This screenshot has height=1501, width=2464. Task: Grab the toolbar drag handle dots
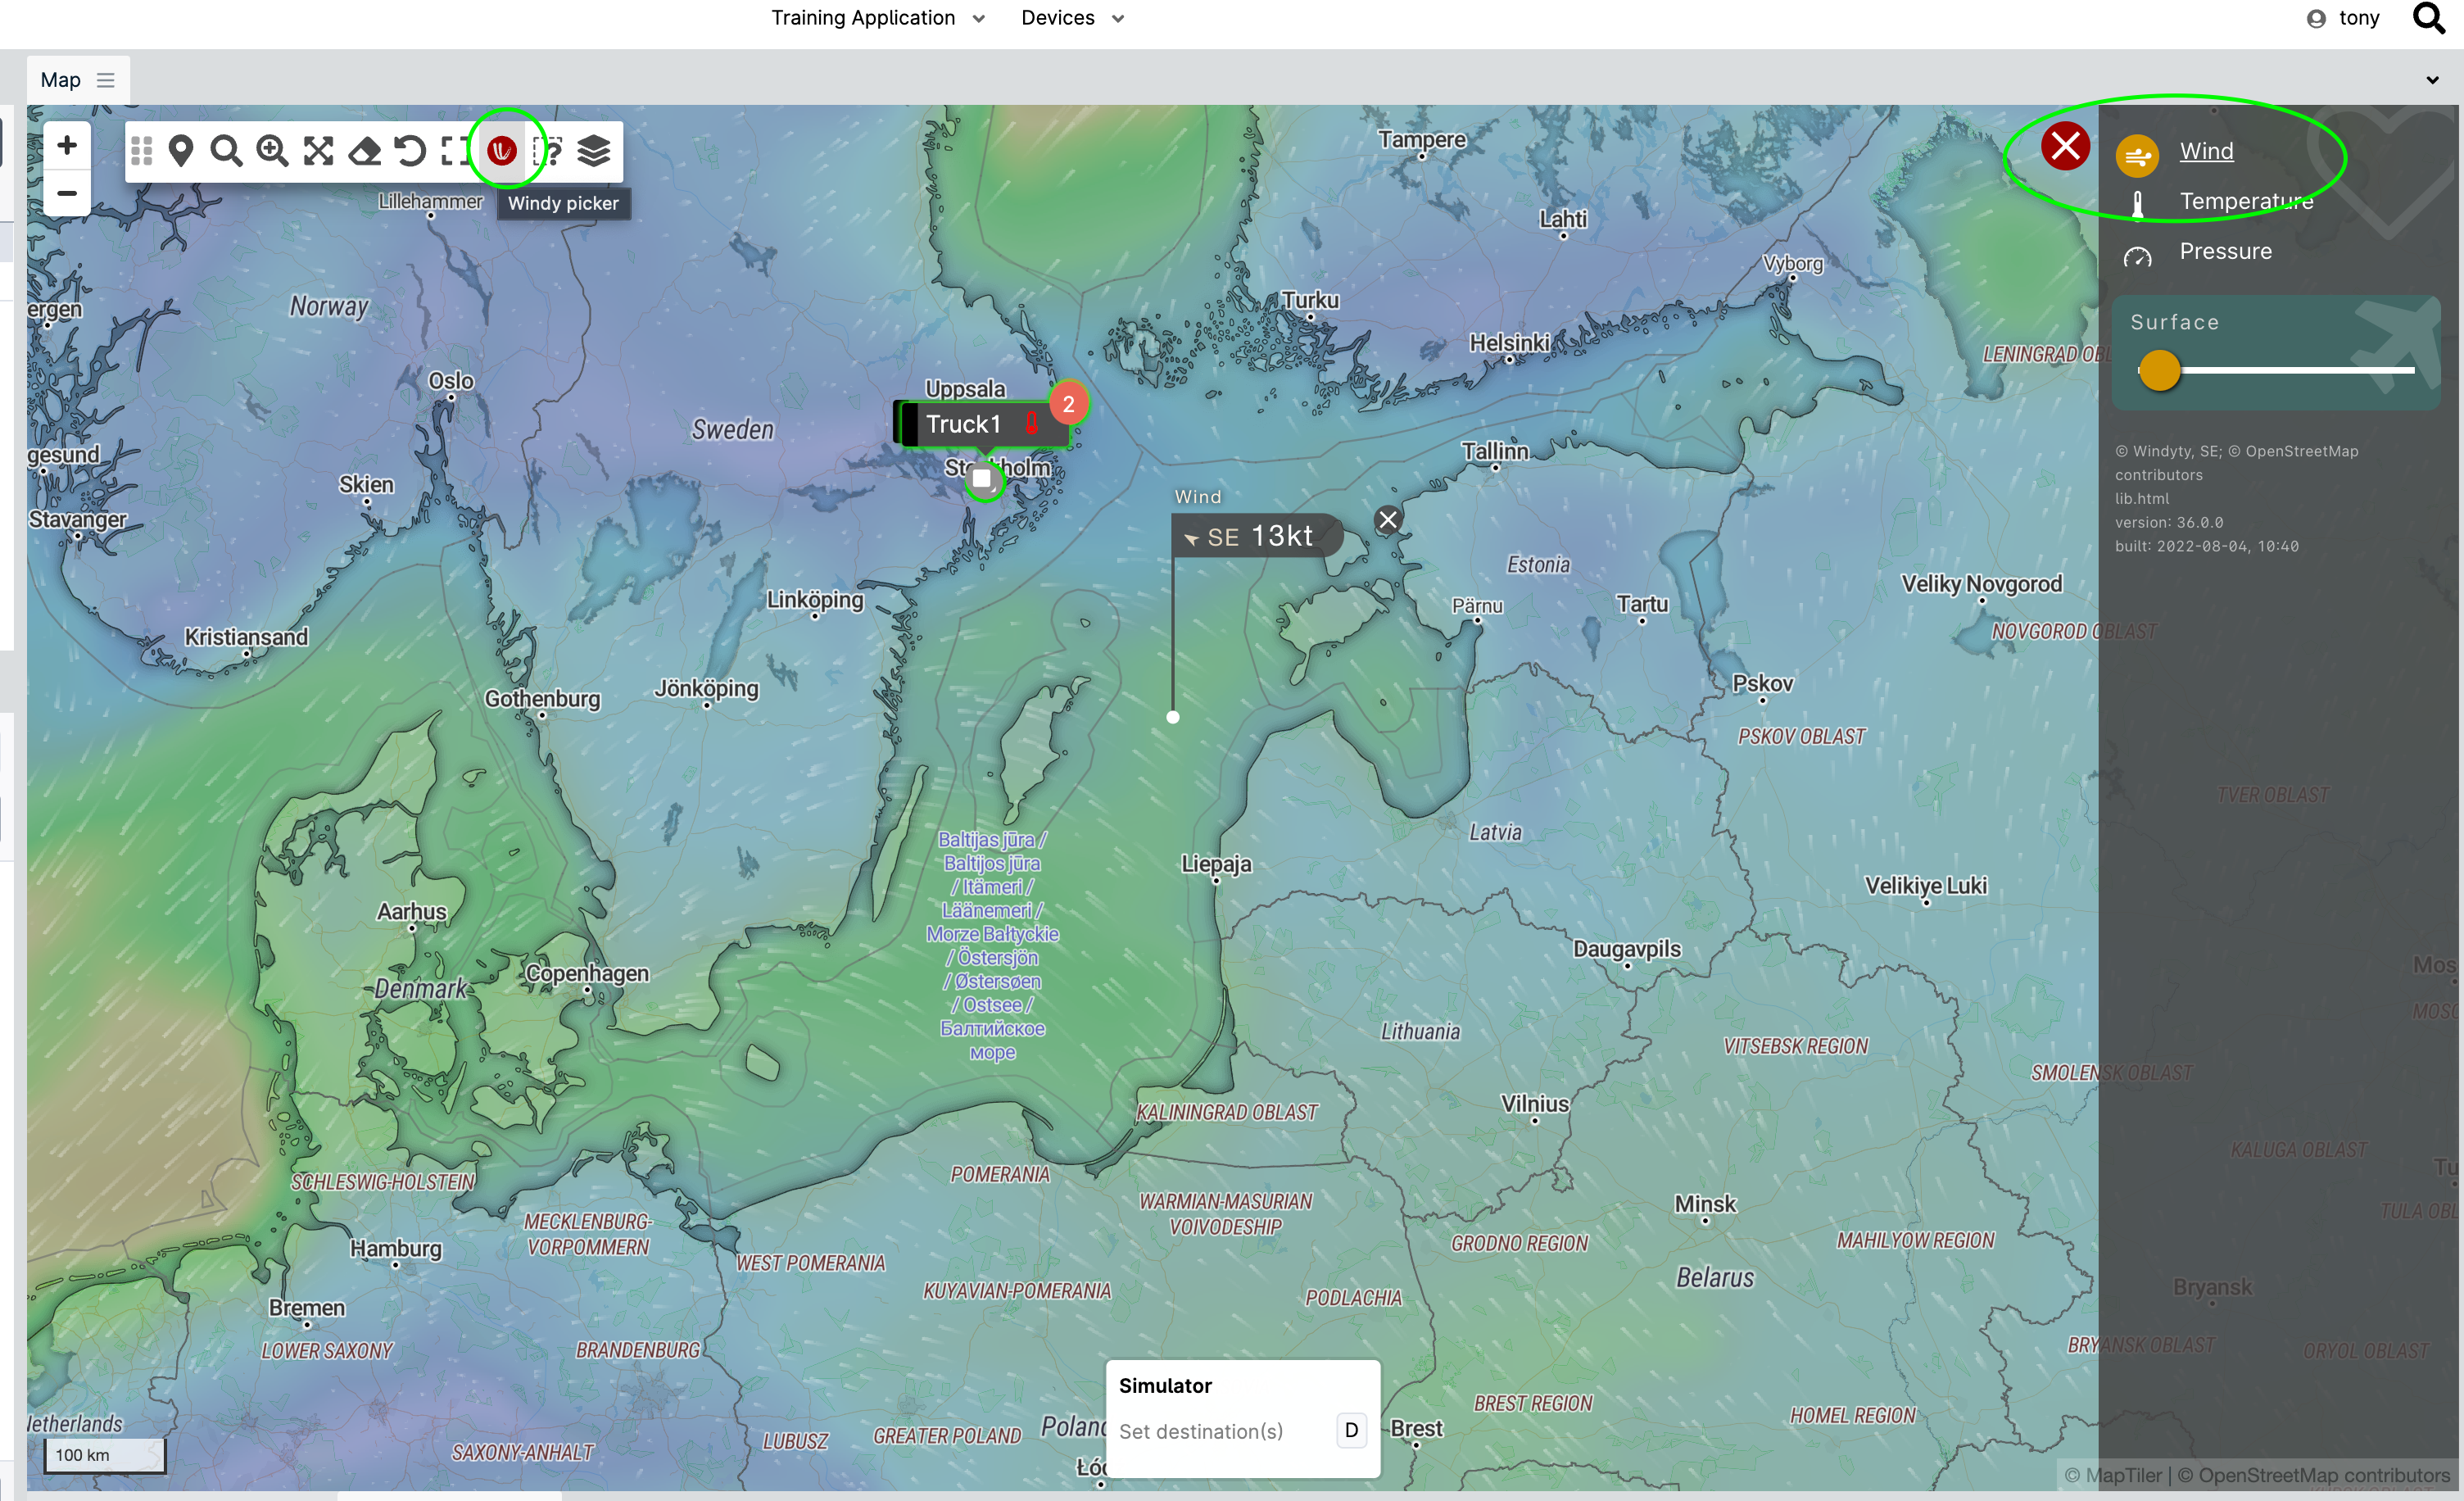[x=141, y=151]
